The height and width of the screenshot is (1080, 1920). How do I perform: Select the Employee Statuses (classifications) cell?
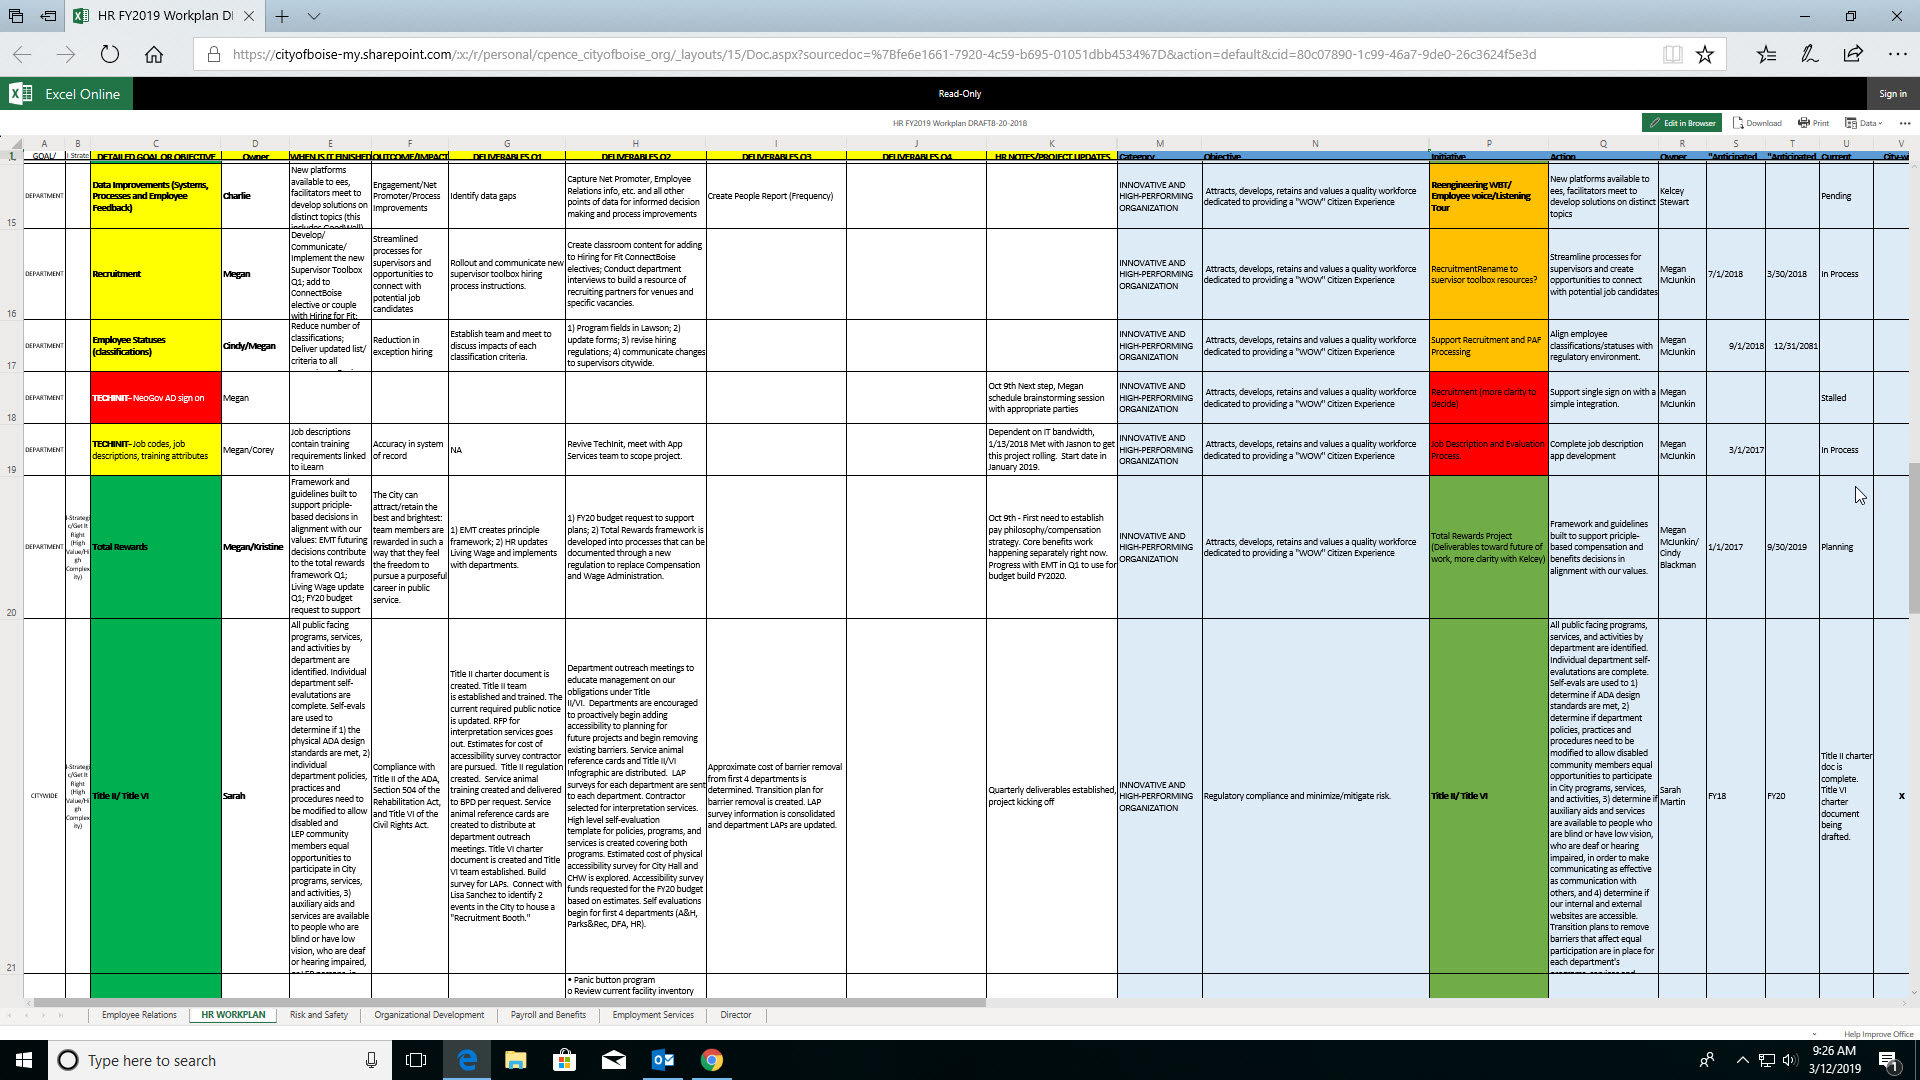(x=155, y=346)
